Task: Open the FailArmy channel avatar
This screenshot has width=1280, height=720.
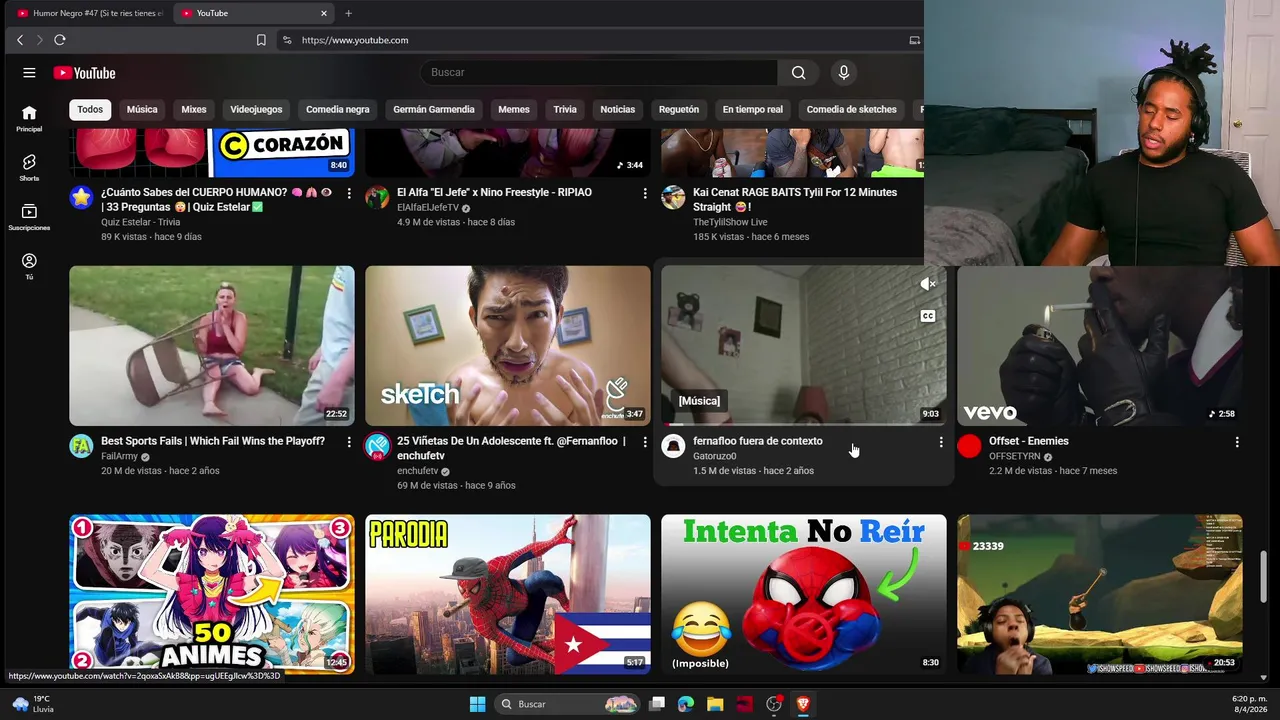Action: coord(81,446)
